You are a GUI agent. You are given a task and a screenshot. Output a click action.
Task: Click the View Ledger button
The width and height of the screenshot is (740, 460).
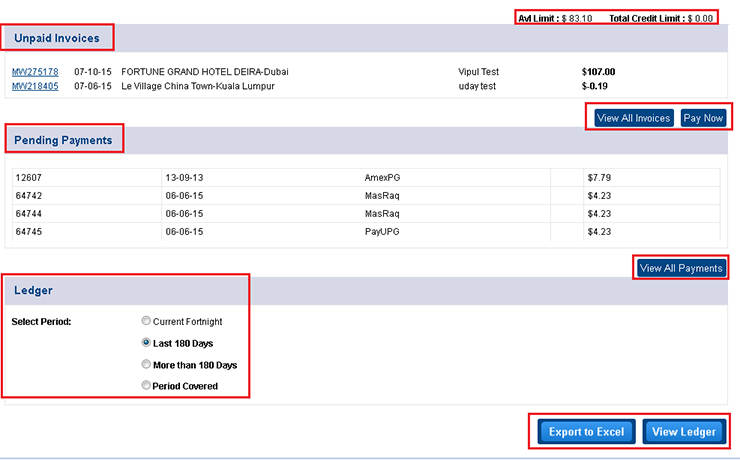coord(682,432)
